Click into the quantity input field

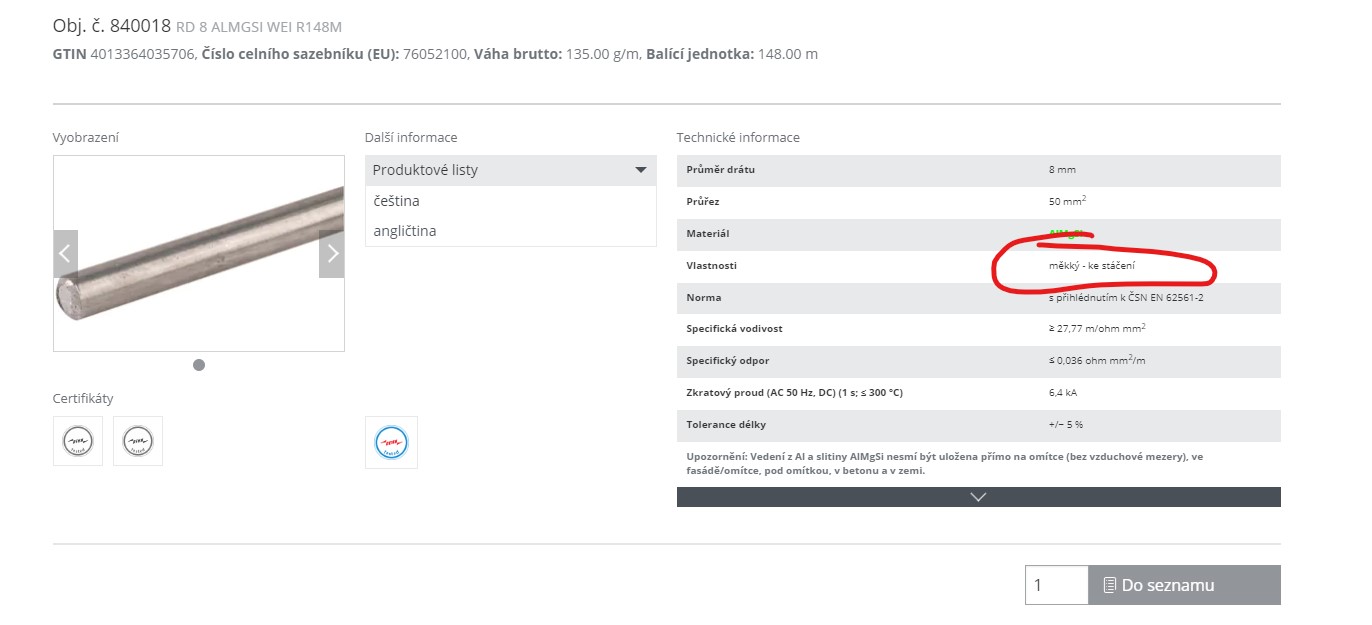click(x=1056, y=585)
